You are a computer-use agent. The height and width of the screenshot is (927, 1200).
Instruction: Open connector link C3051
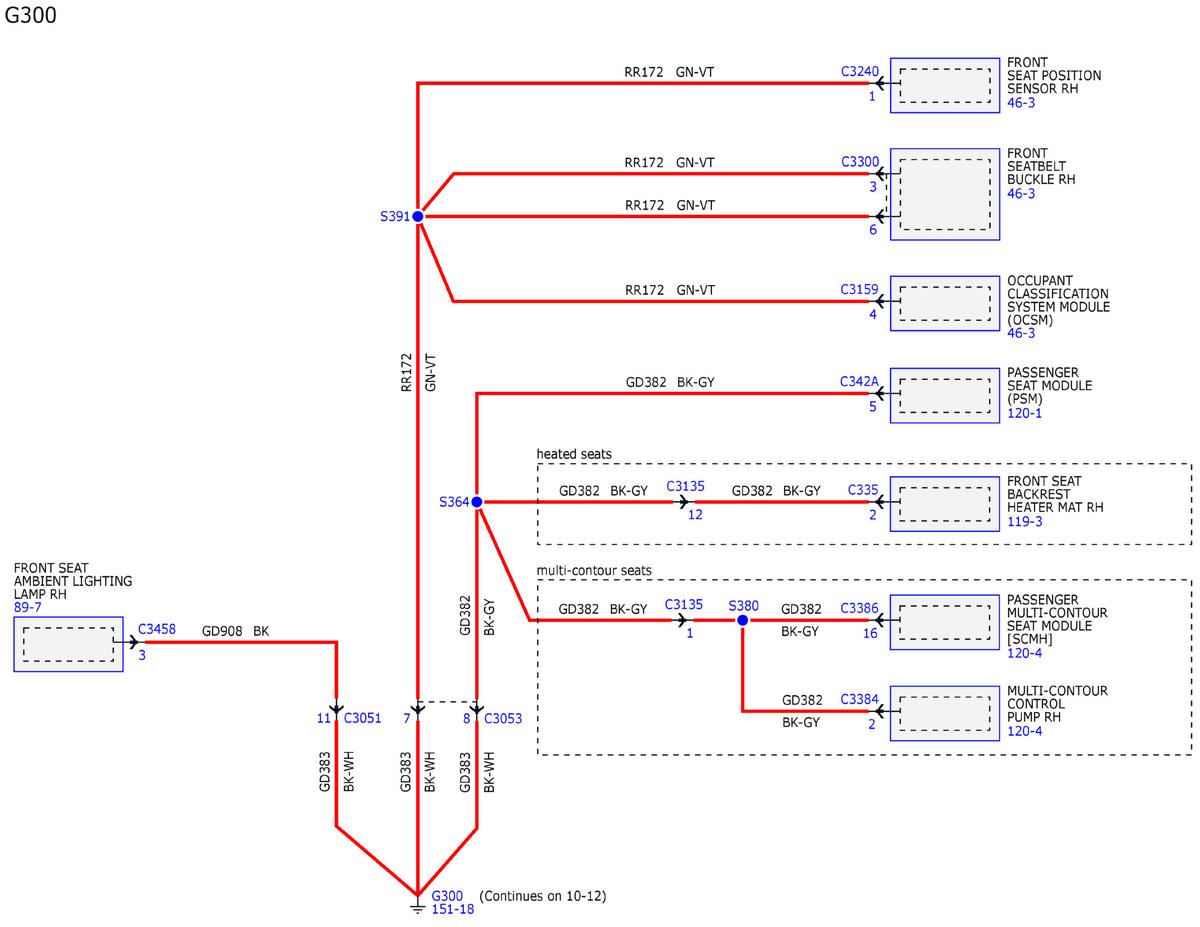363,718
